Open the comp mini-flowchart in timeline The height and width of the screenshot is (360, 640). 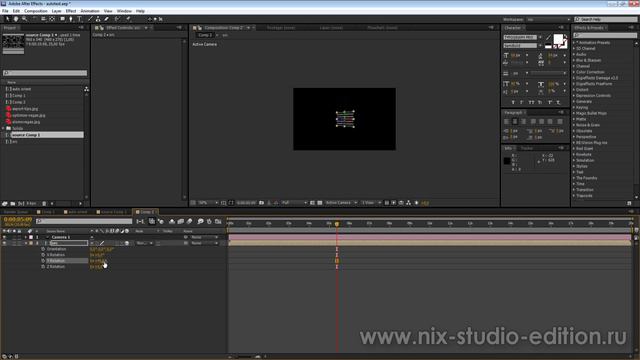pyautogui.click(x=140, y=221)
